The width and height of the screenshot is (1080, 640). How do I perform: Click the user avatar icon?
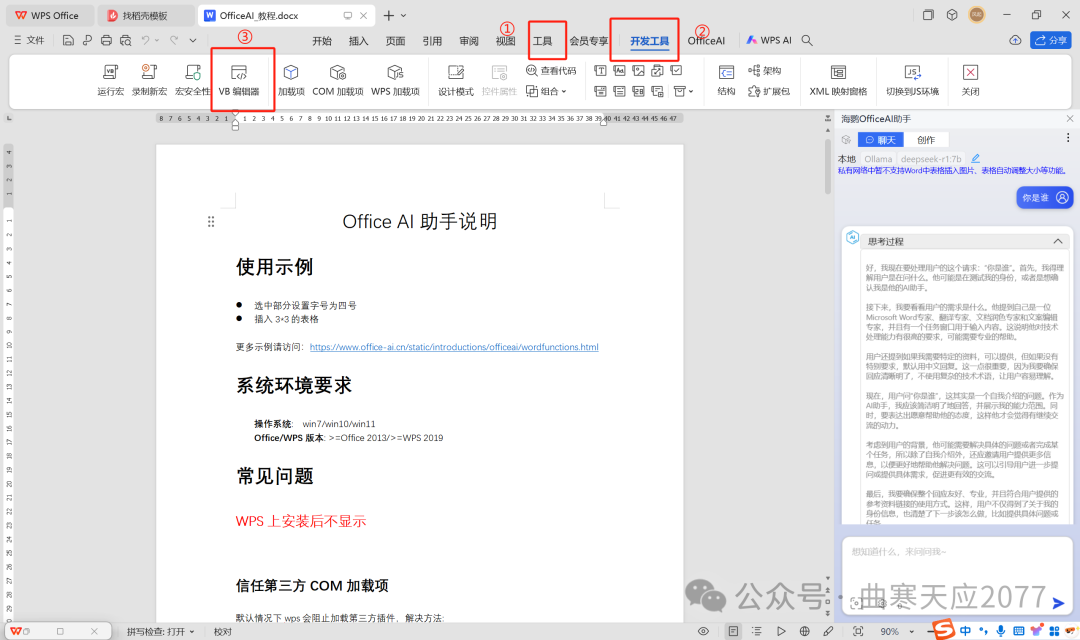pos(977,14)
